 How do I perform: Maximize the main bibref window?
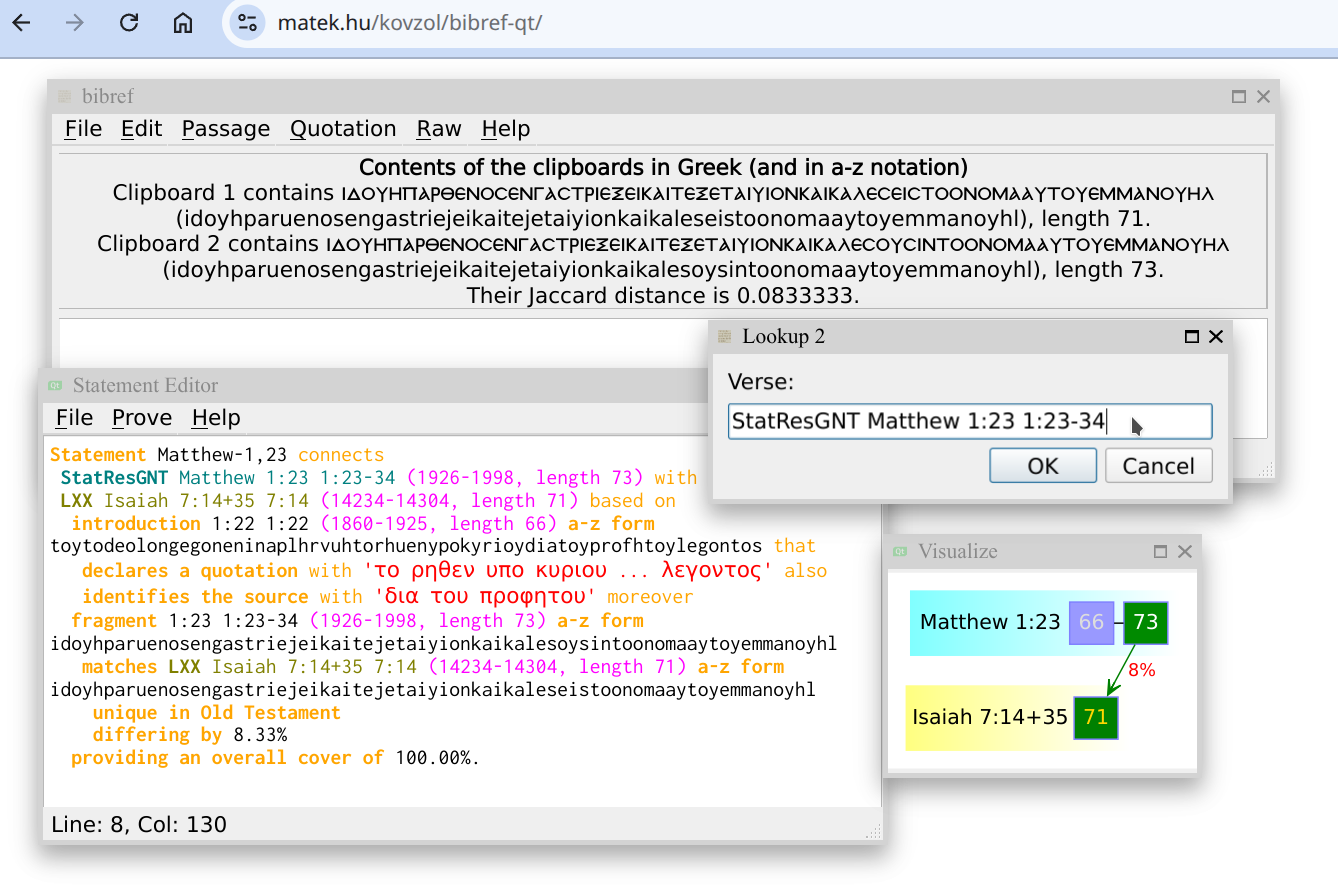pyautogui.click(x=1239, y=97)
